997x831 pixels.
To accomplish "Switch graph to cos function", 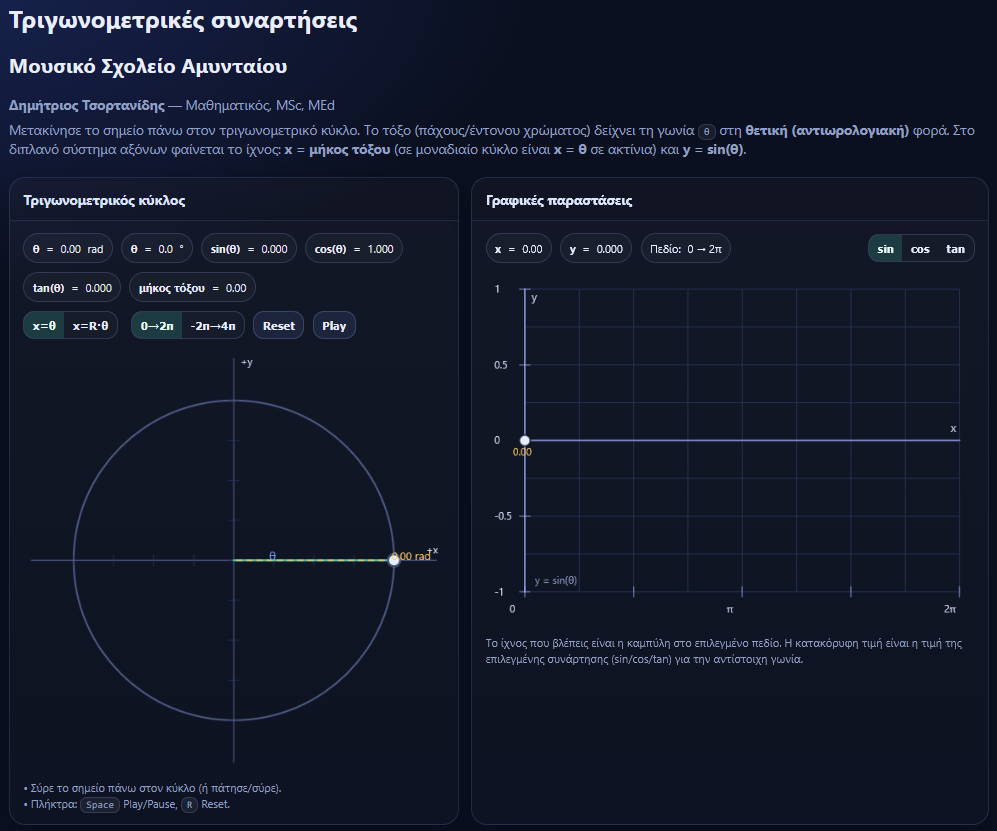I will [919, 249].
